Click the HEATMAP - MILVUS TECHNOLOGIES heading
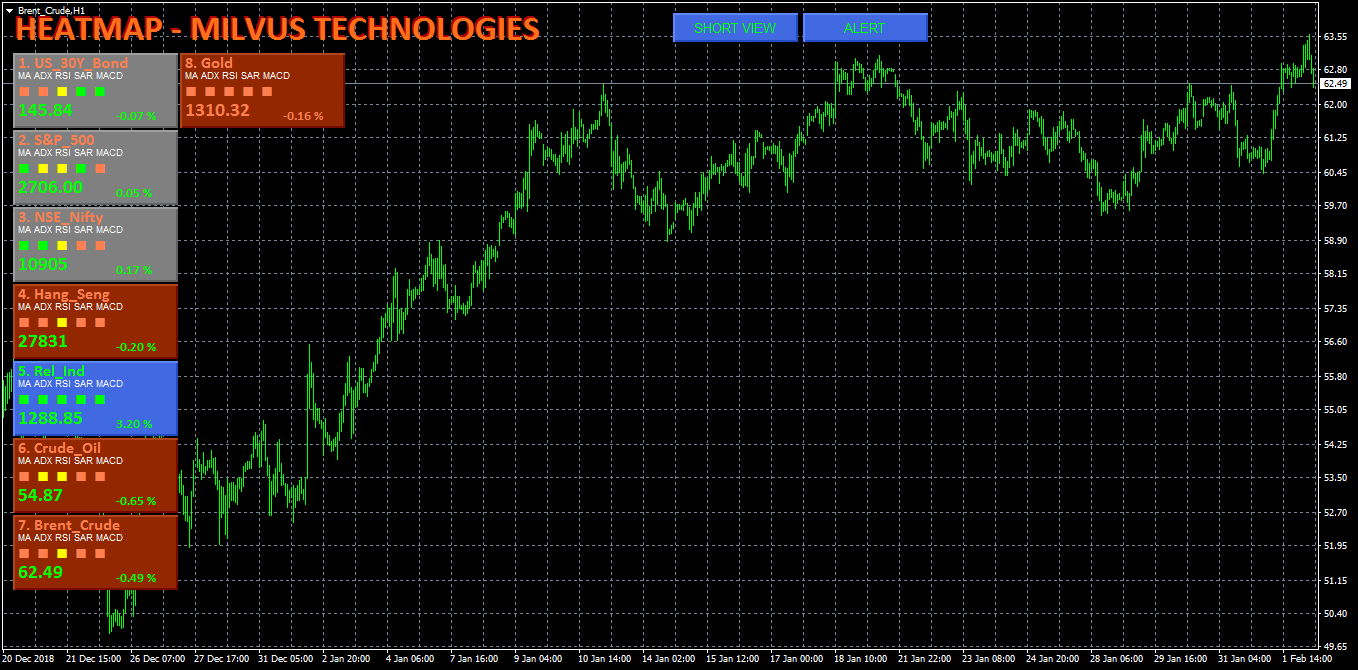 click(277, 29)
